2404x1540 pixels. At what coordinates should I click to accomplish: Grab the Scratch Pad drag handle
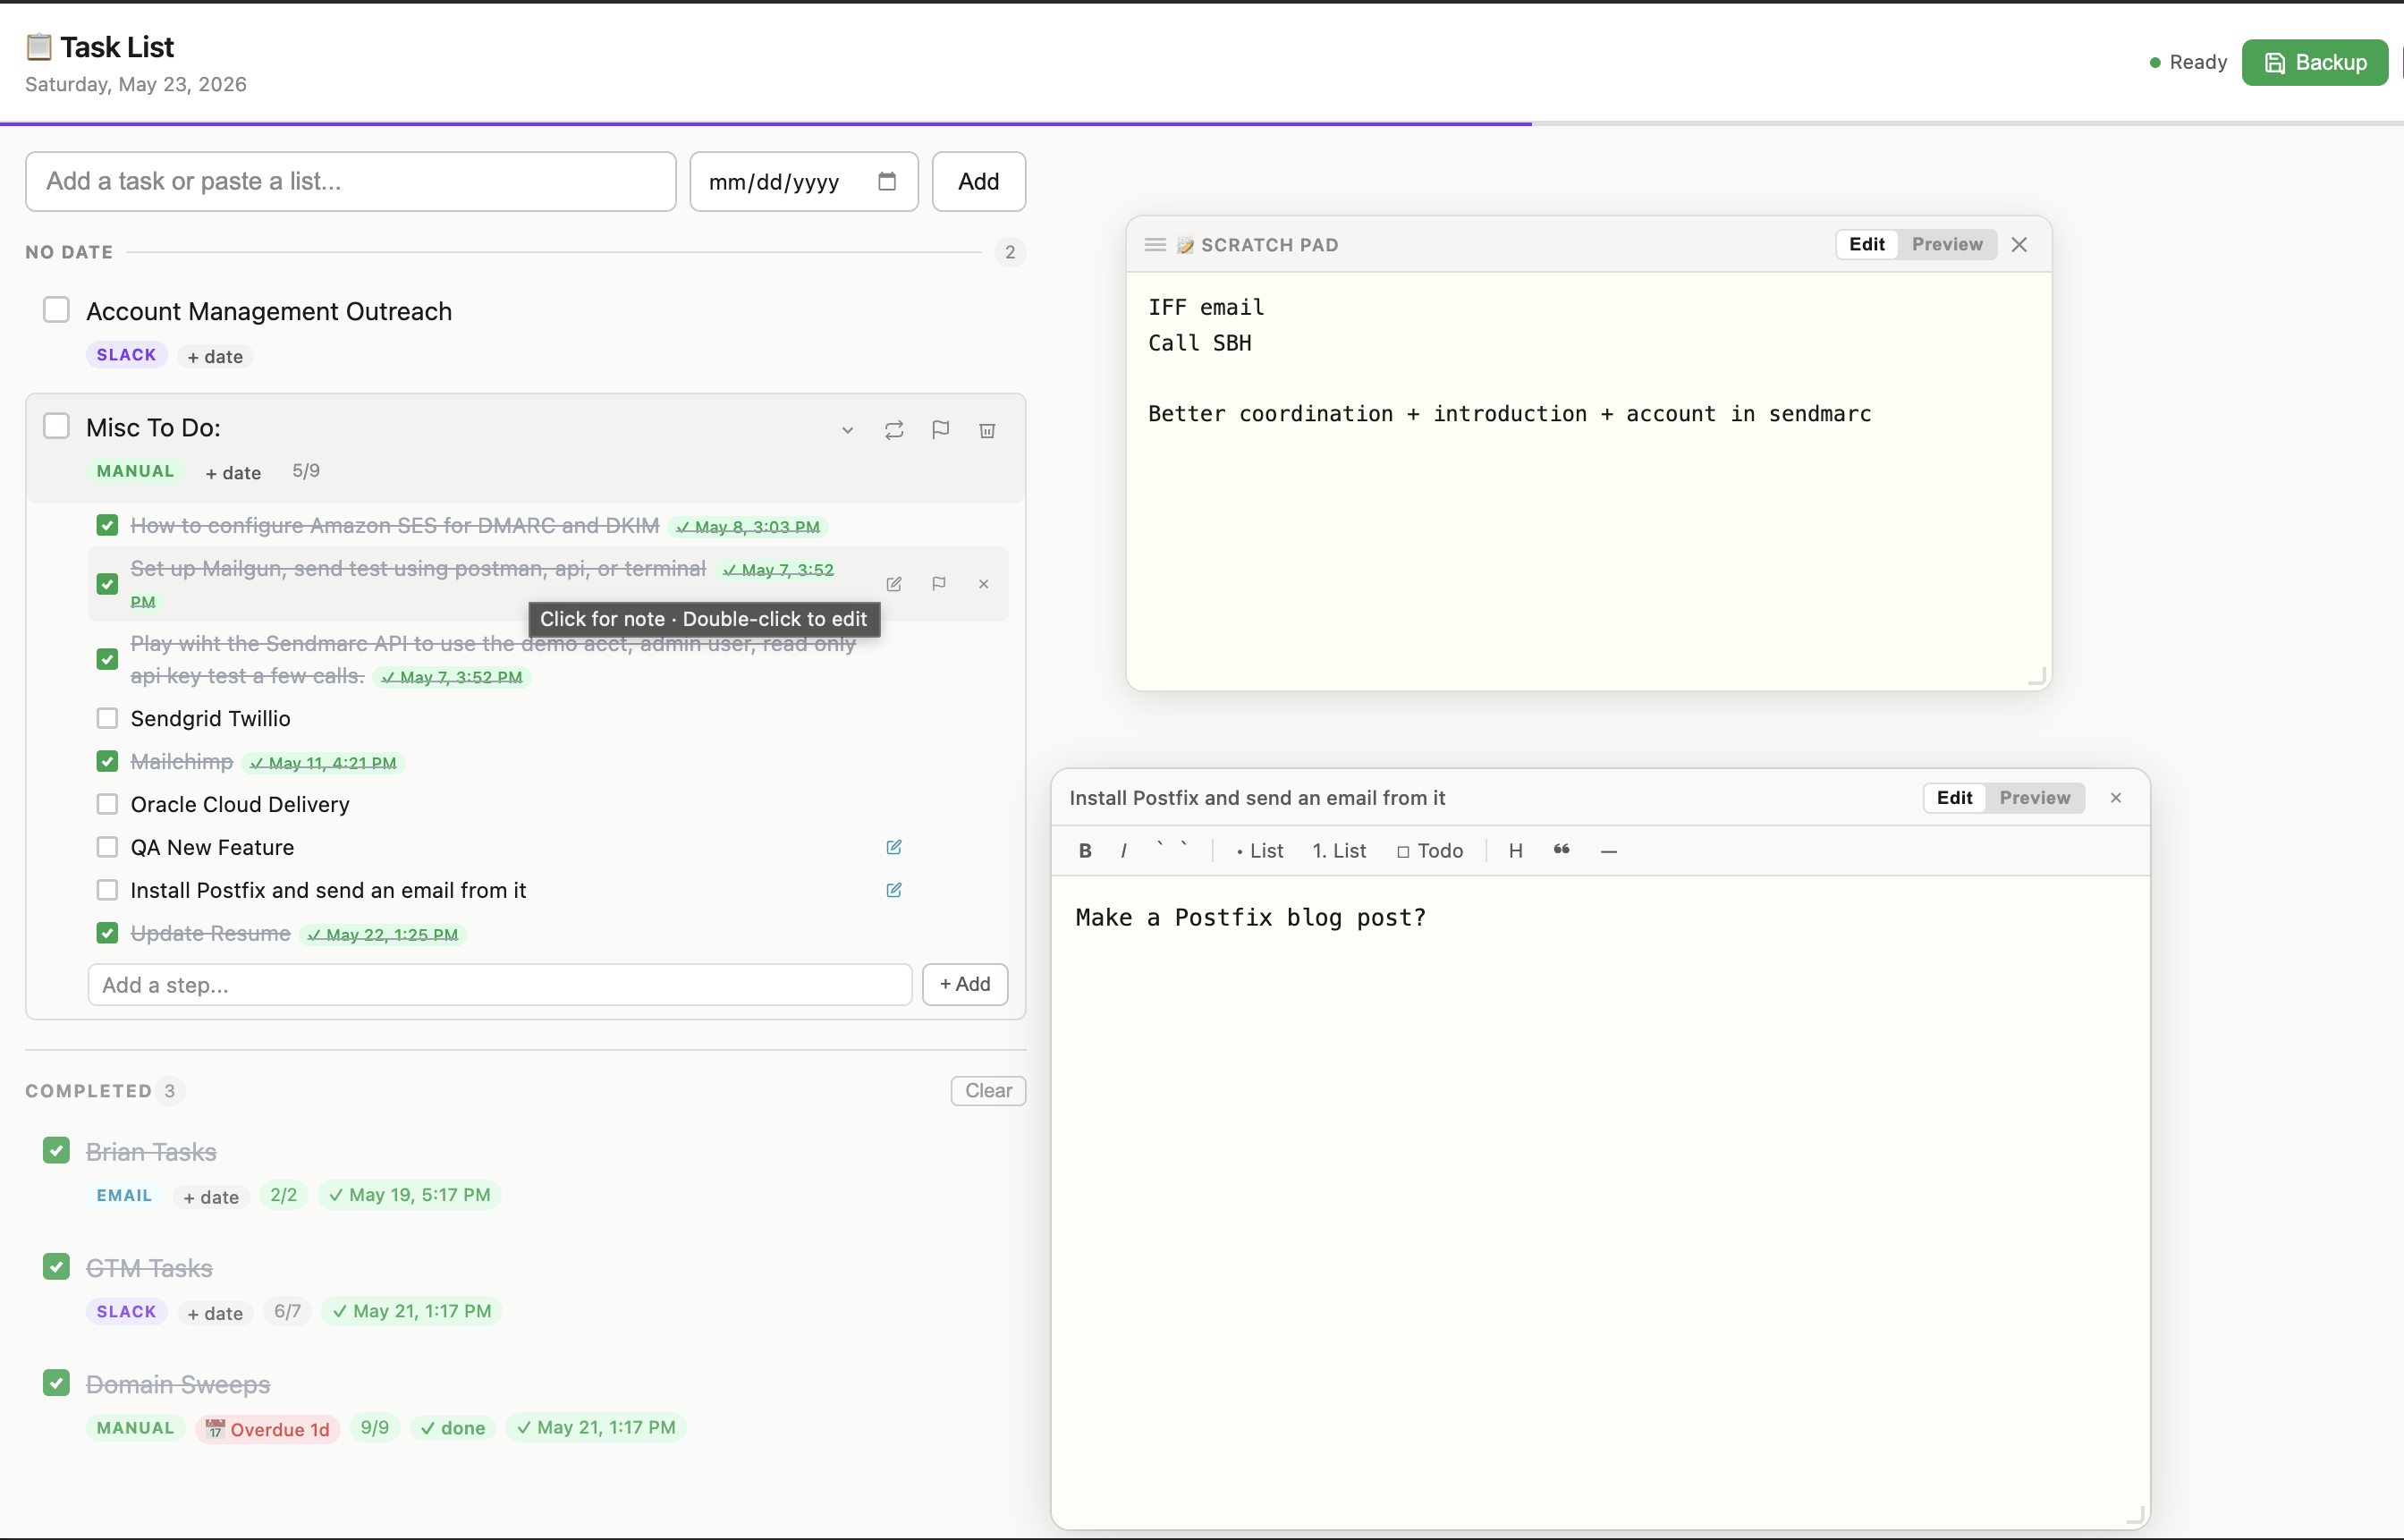tap(1155, 245)
